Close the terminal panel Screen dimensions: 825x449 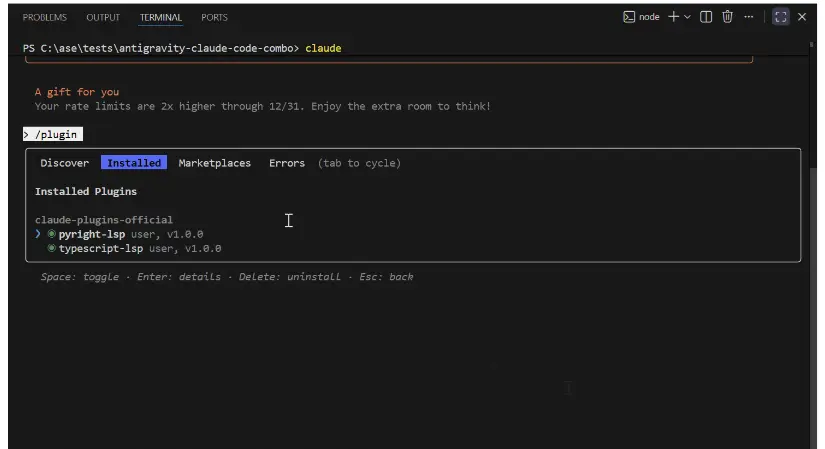[802, 17]
